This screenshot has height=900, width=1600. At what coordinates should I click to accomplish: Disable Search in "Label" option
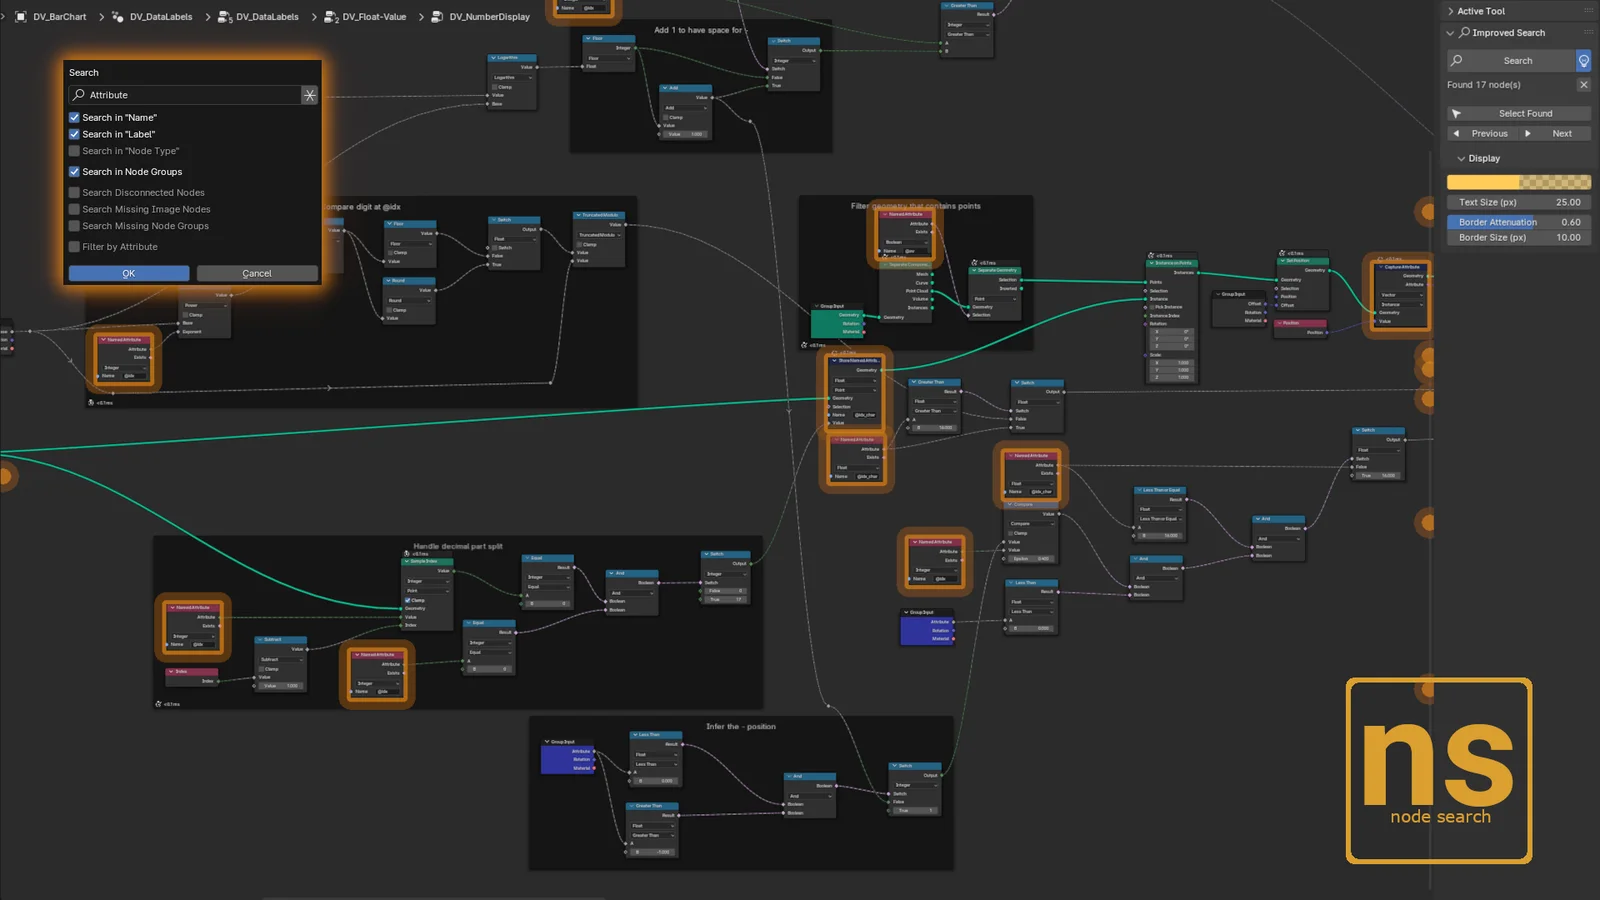pyautogui.click(x=74, y=134)
